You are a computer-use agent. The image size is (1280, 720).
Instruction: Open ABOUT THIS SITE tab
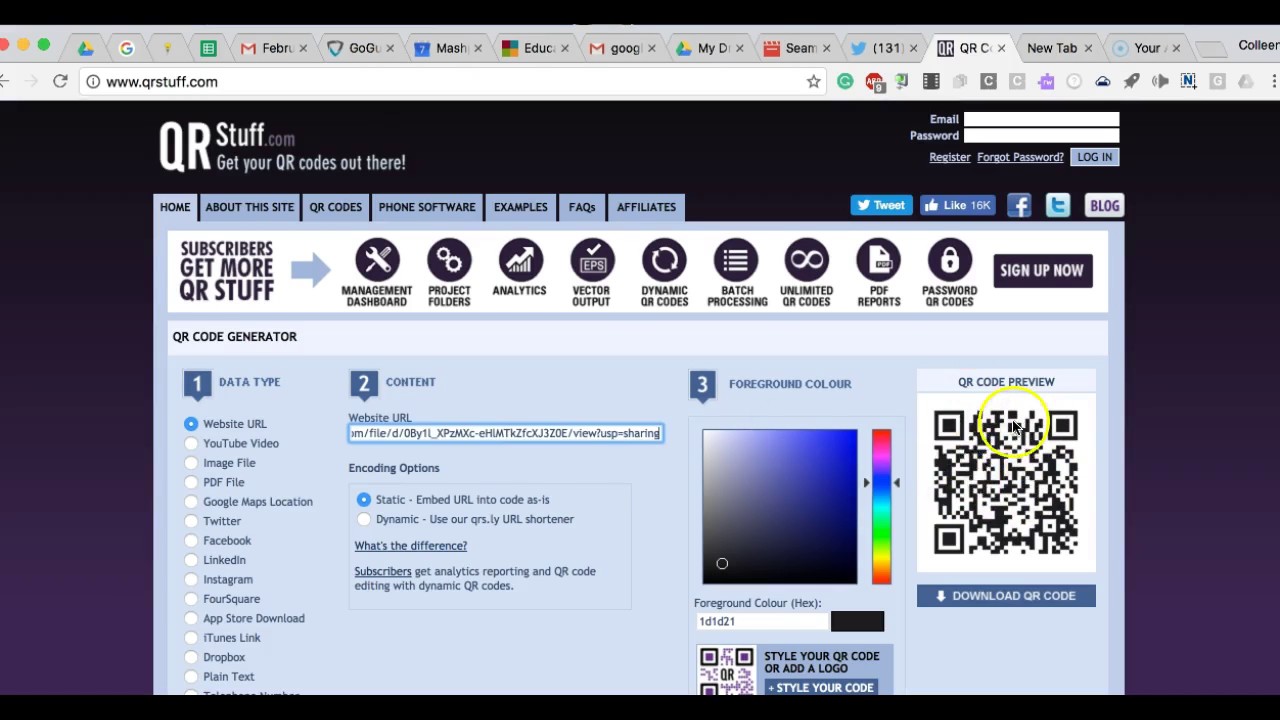[x=250, y=207]
